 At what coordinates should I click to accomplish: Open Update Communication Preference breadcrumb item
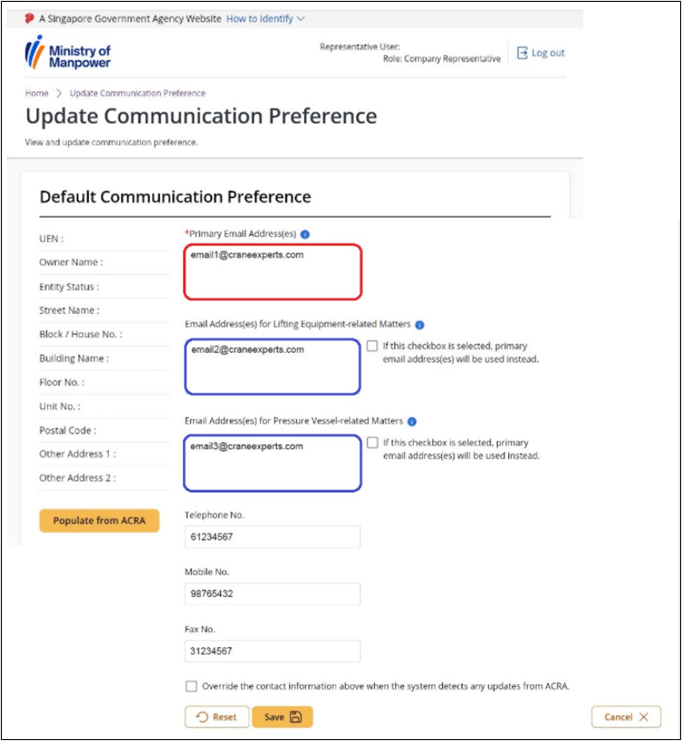tap(138, 93)
